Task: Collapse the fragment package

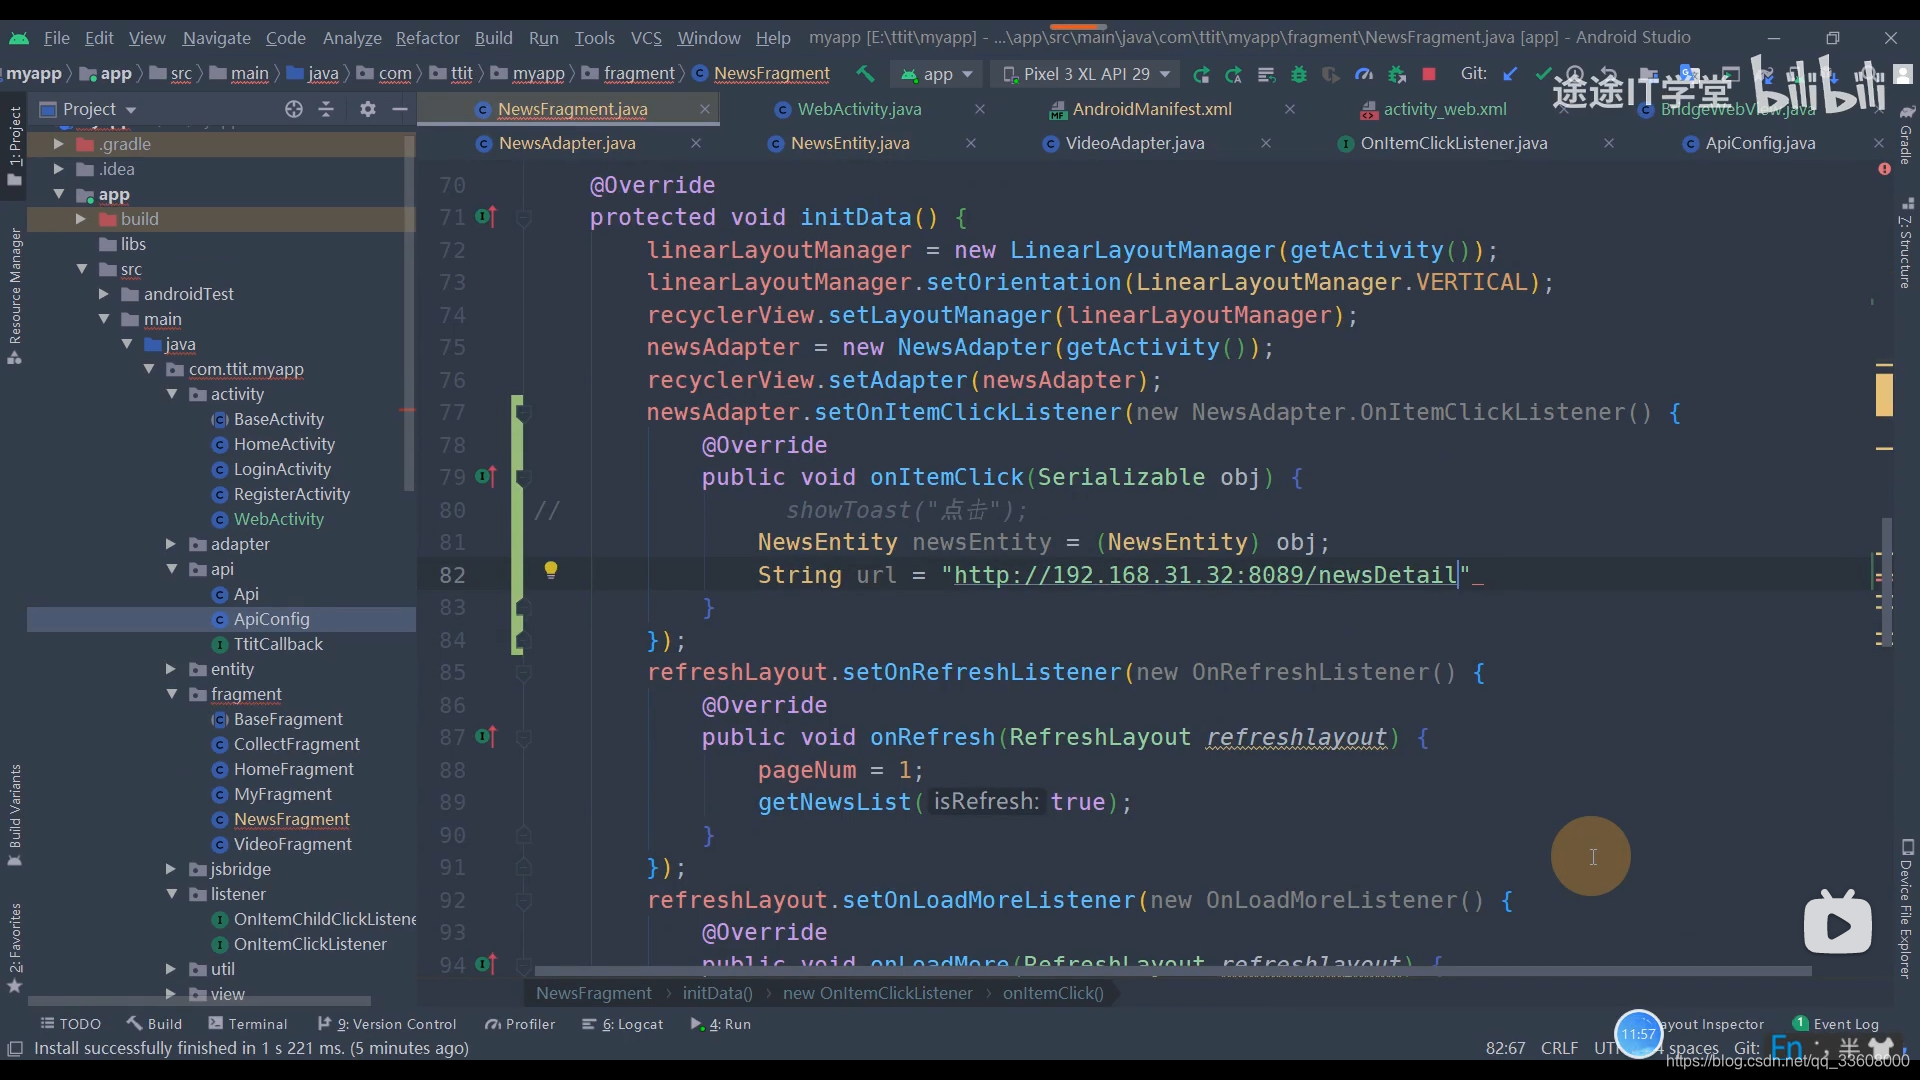Action: [172, 694]
